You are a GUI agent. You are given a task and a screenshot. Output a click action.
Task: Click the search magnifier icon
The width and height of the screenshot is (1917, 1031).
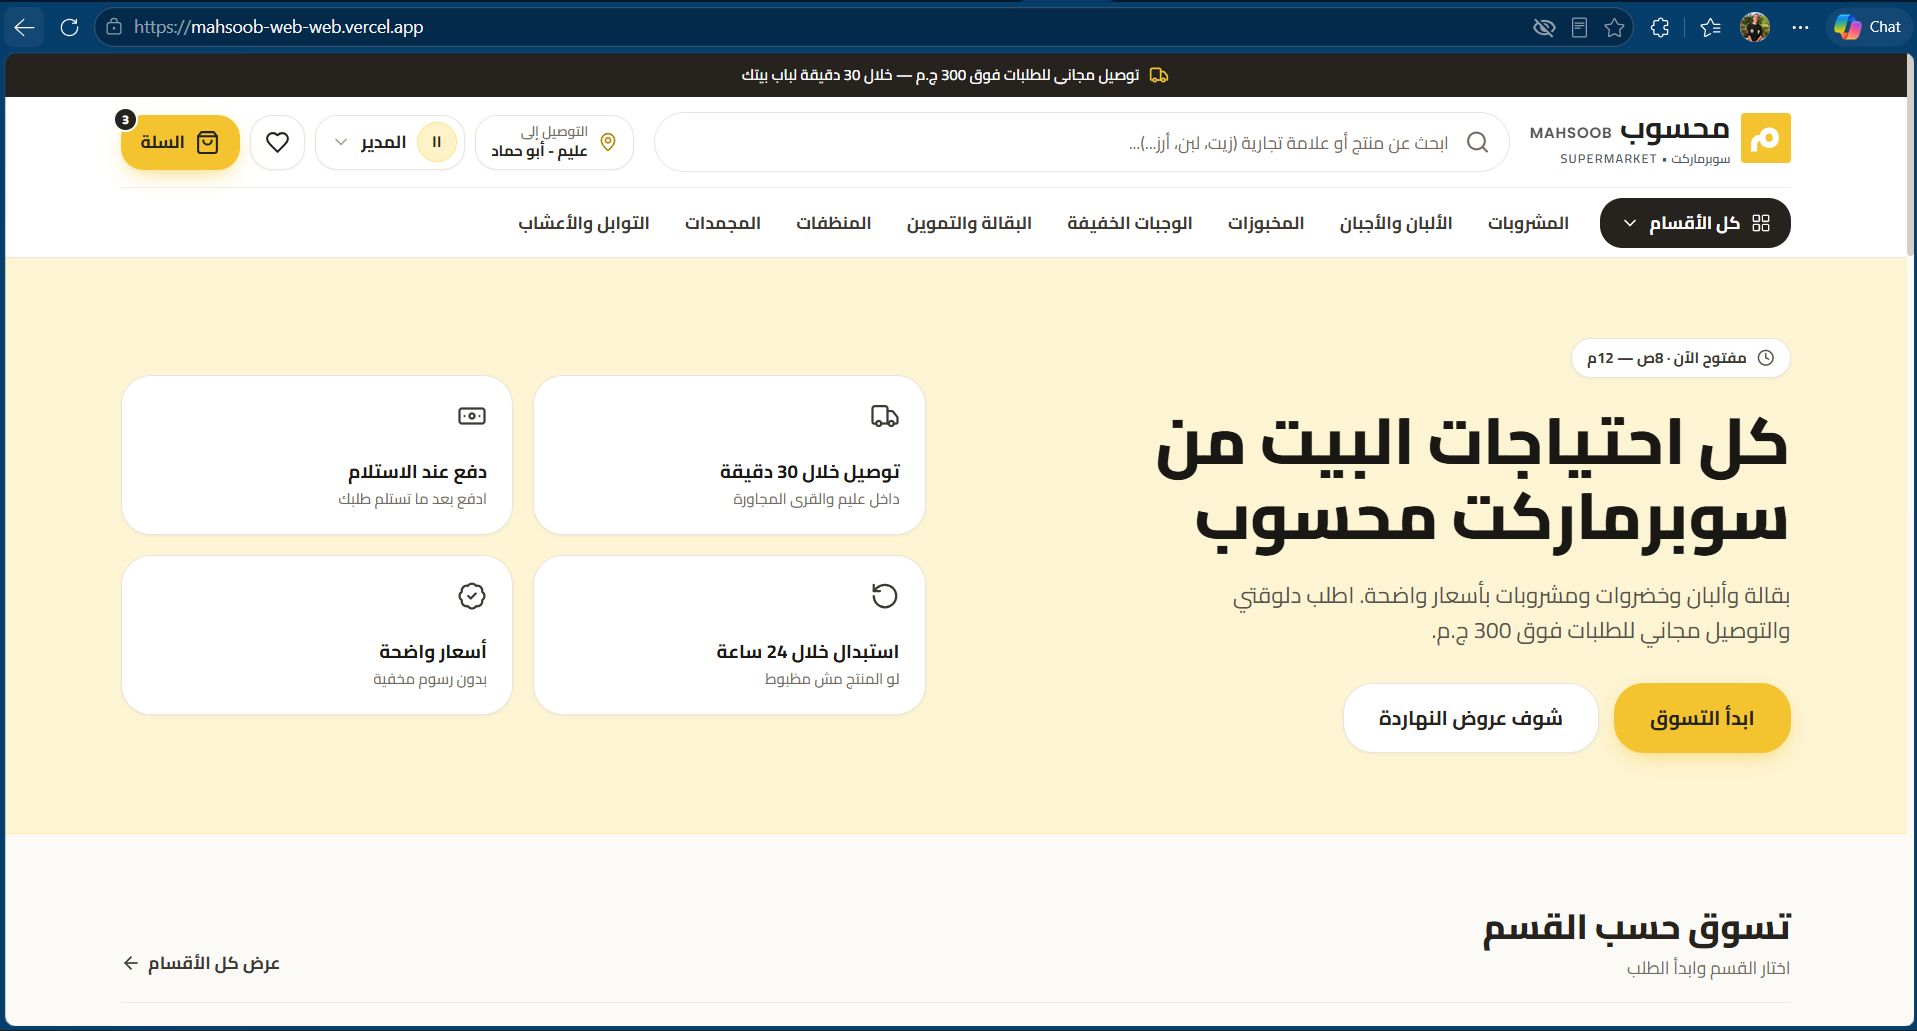click(1477, 142)
